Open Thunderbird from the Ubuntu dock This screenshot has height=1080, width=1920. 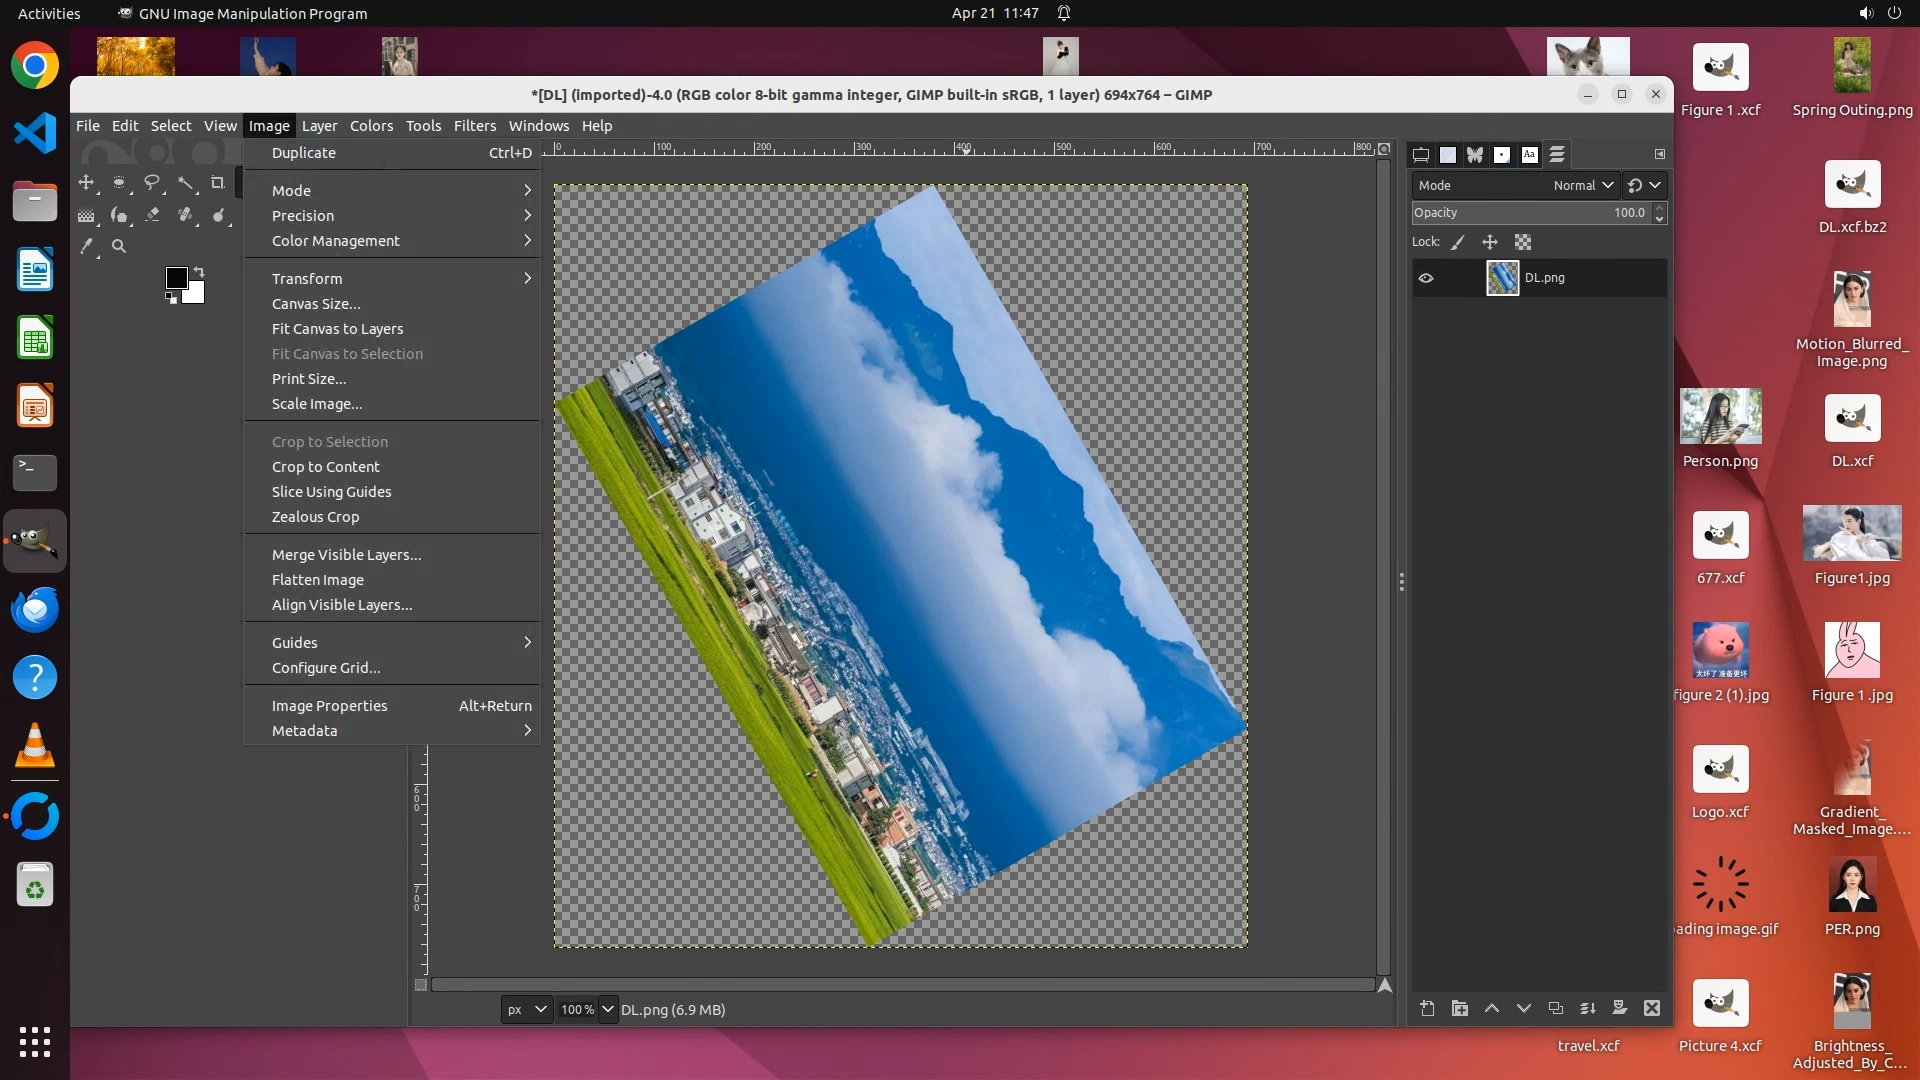pyautogui.click(x=35, y=609)
